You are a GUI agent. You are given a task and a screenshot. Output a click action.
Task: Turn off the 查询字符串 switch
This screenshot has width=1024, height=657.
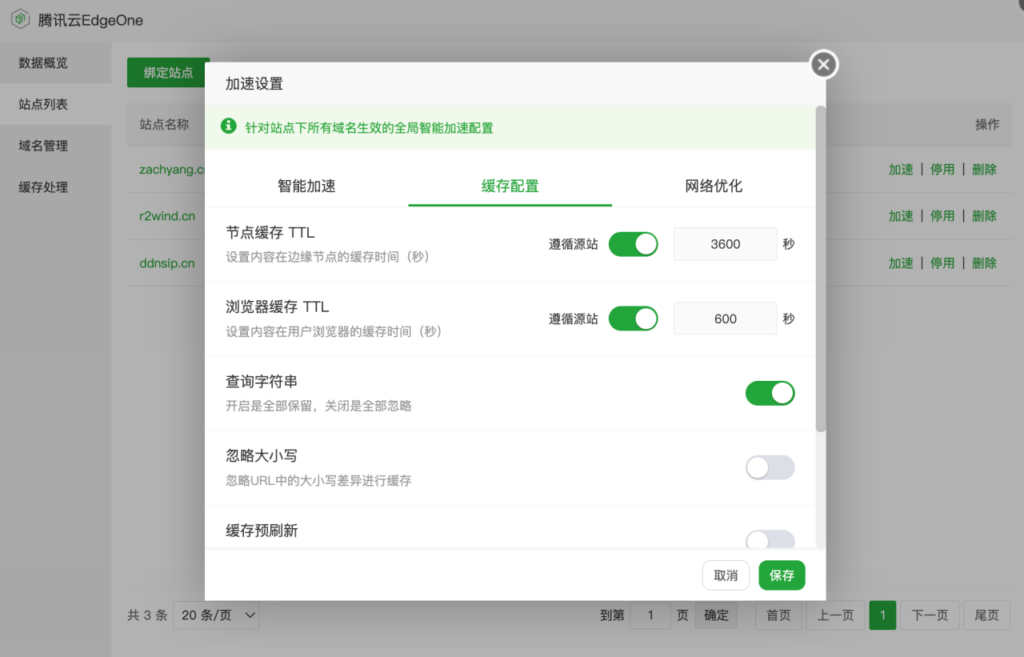tap(770, 393)
